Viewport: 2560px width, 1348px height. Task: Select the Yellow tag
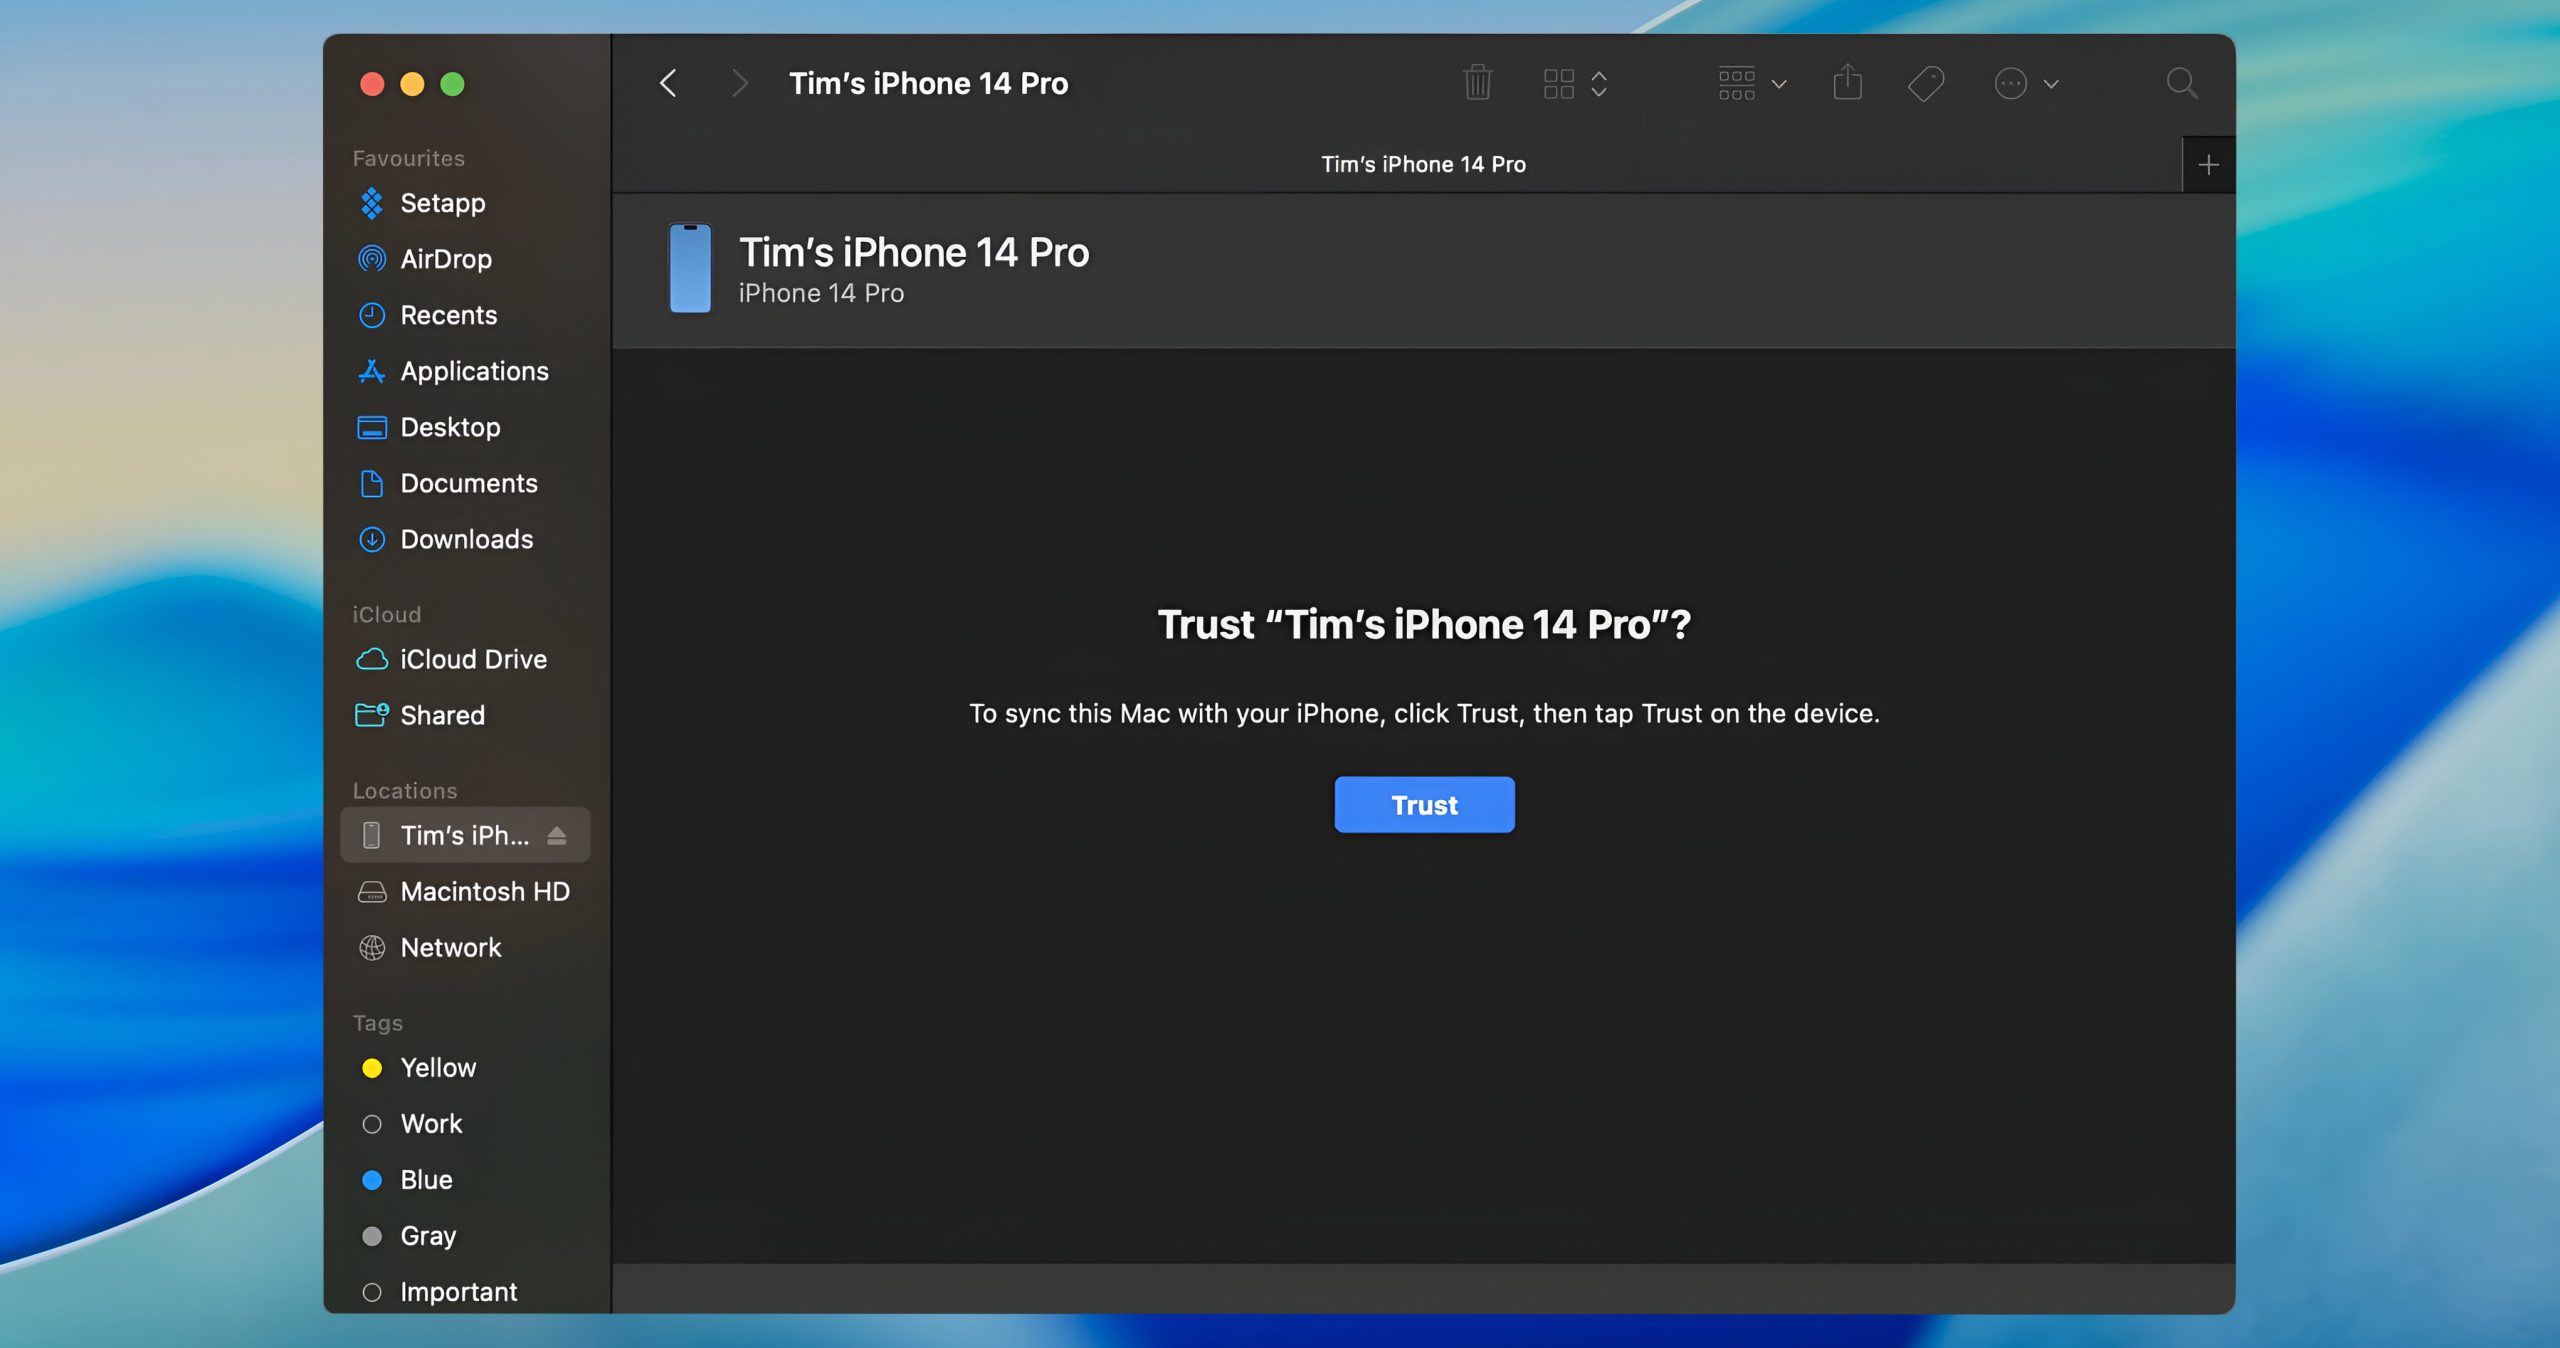(x=465, y=1067)
